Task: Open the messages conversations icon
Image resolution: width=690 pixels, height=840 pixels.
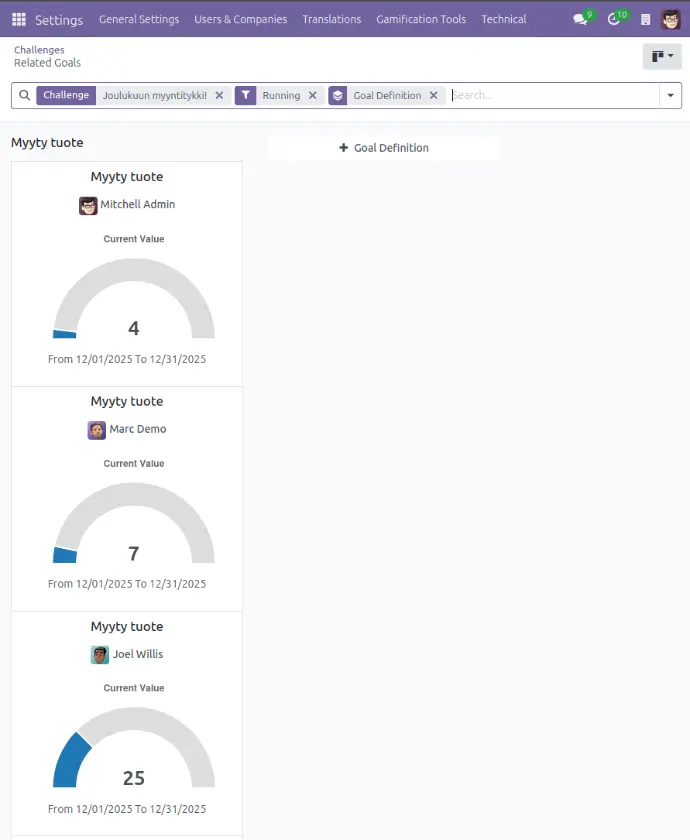Action: coord(580,19)
